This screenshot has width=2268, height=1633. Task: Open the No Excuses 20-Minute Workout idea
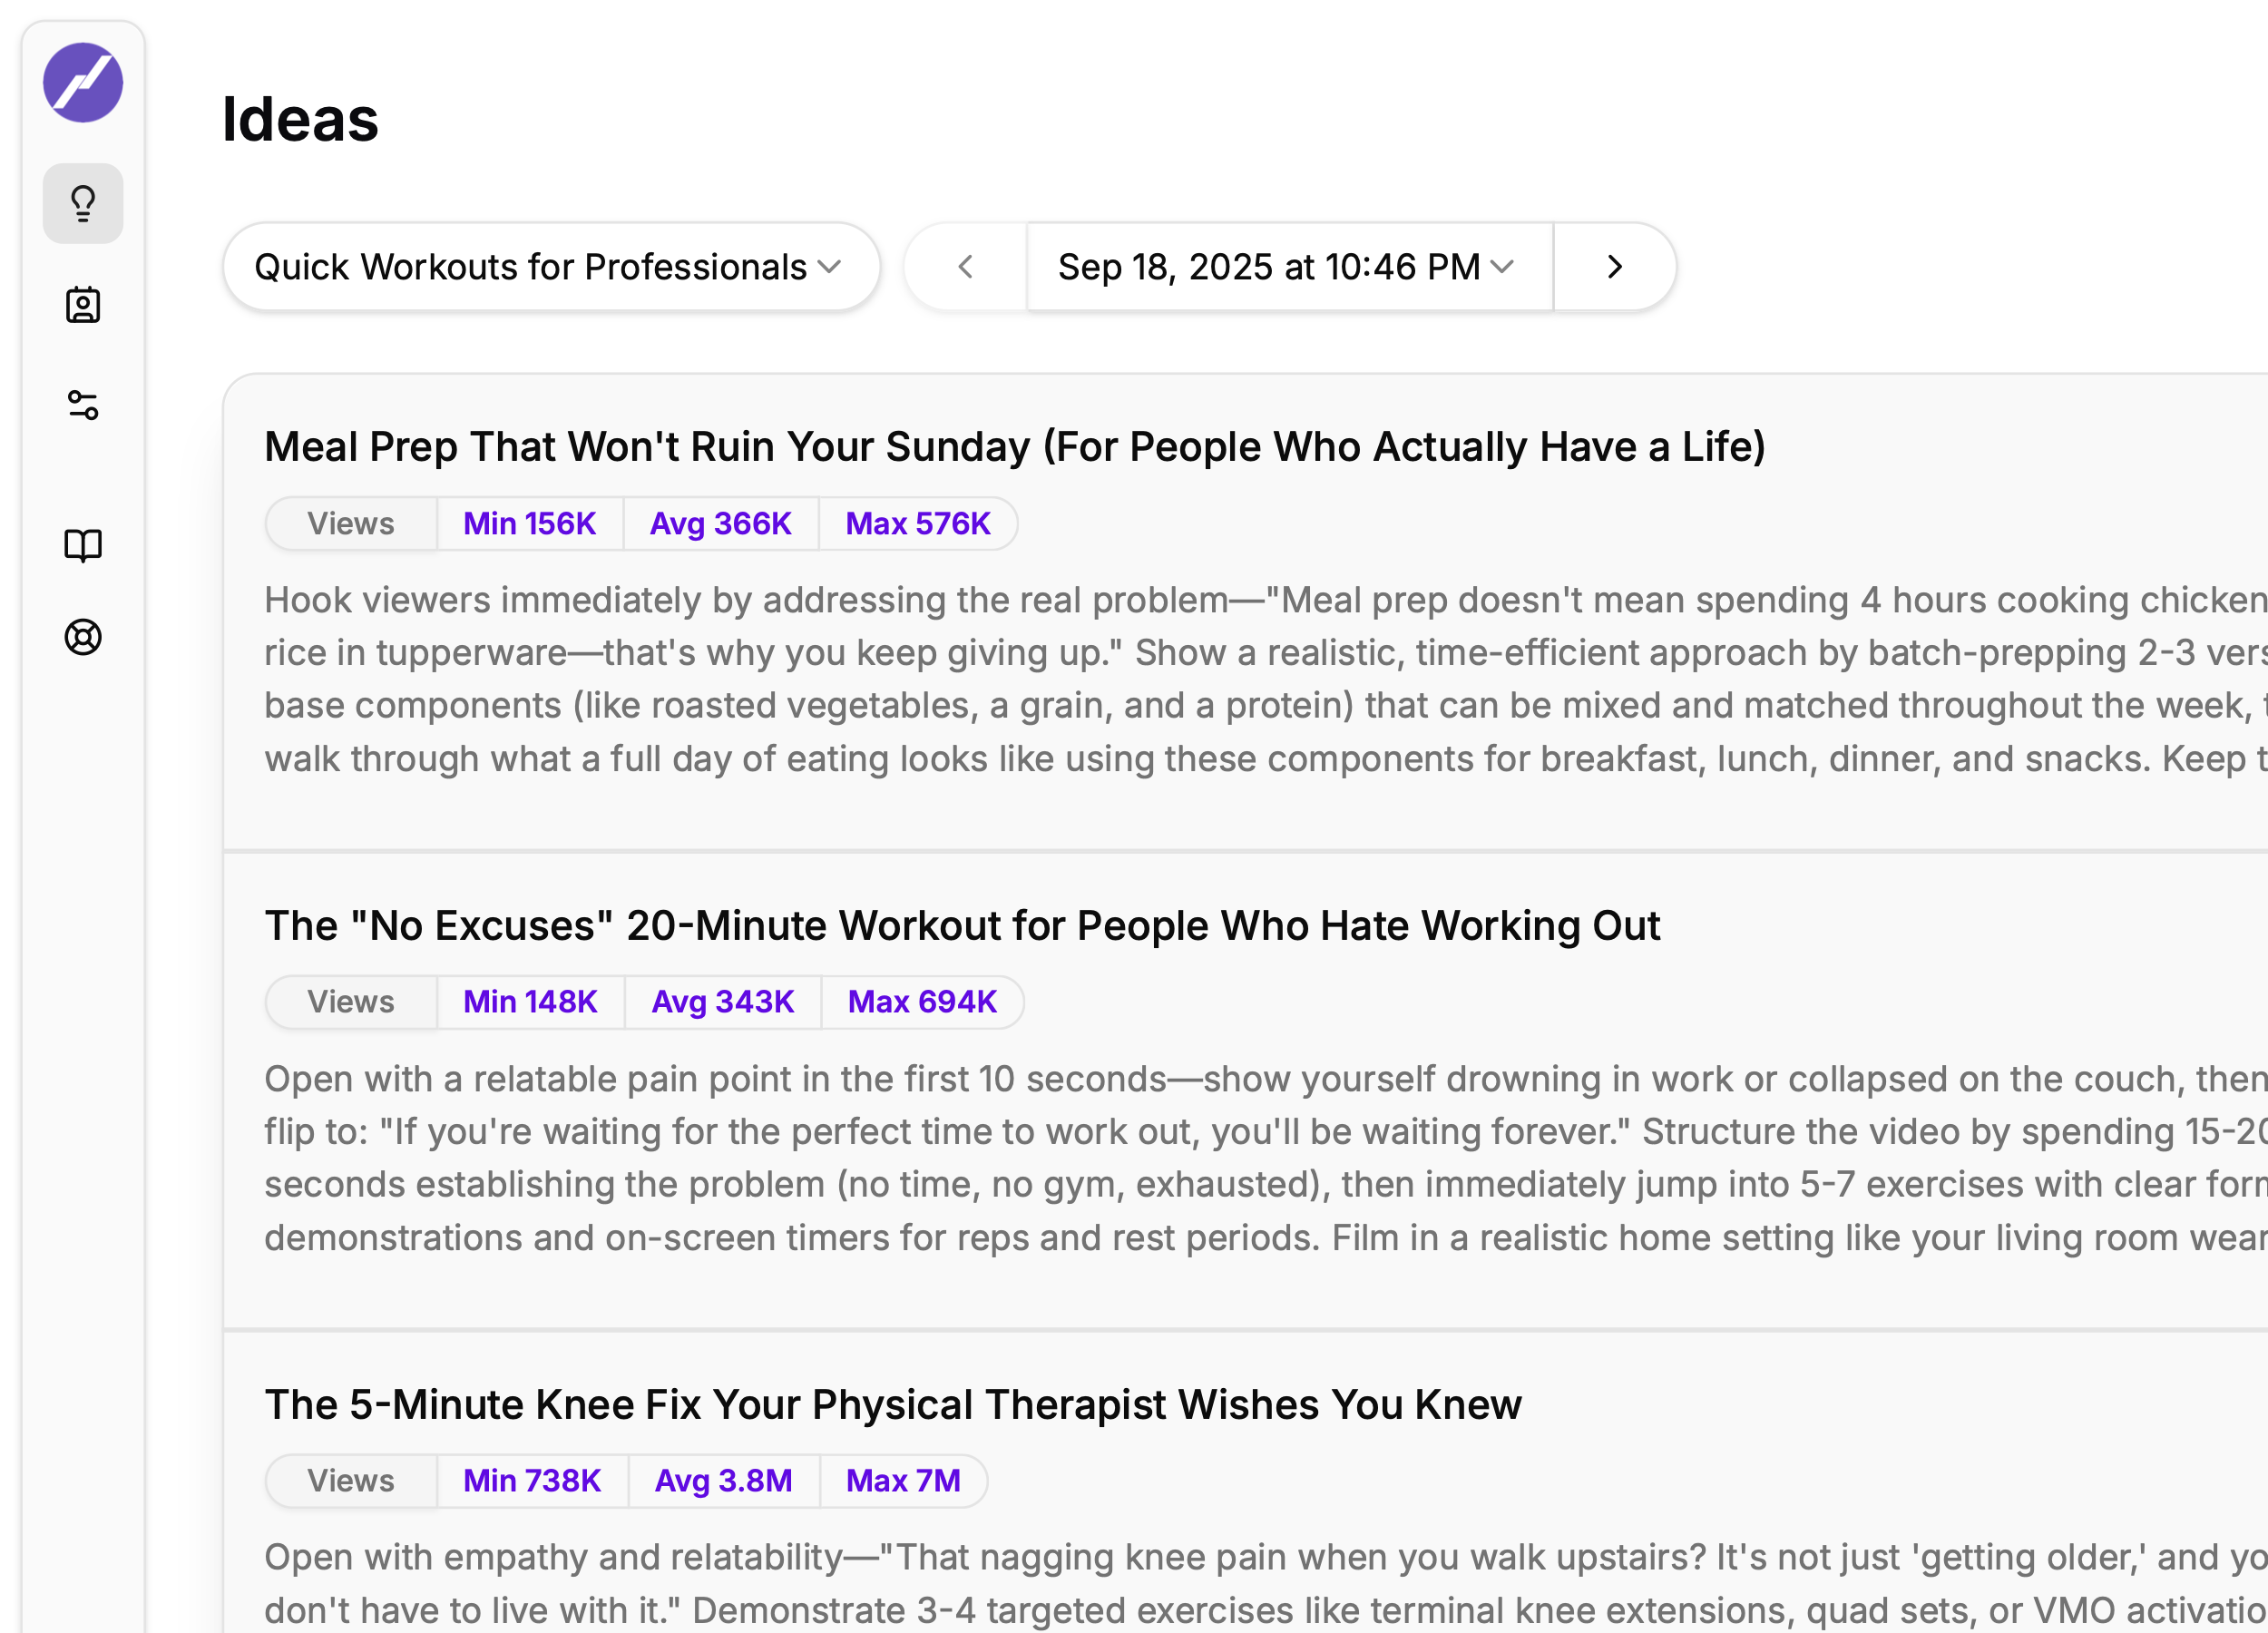point(961,926)
